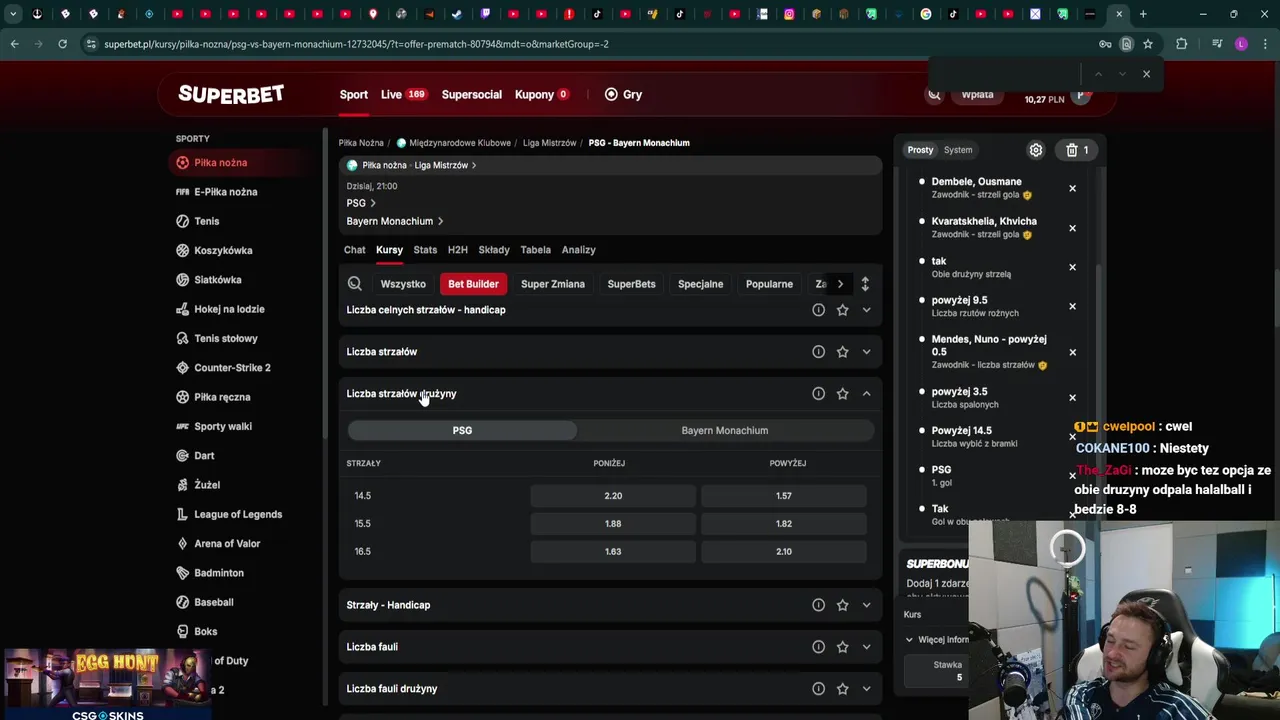Show info for Liczba strzałów drużyny
The width and height of the screenshot is (1280, 720).
818,394
